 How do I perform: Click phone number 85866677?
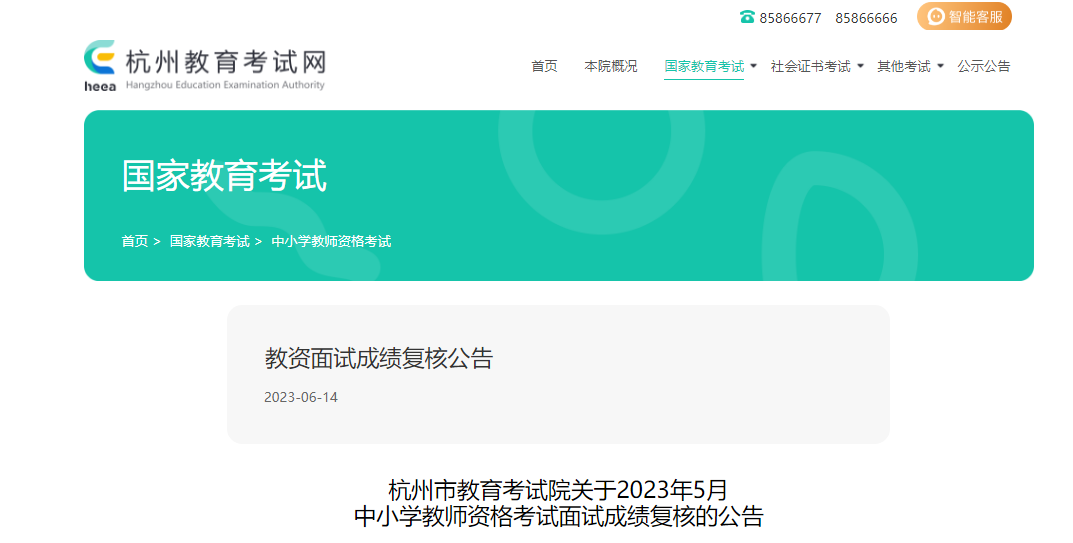point(790,18)
